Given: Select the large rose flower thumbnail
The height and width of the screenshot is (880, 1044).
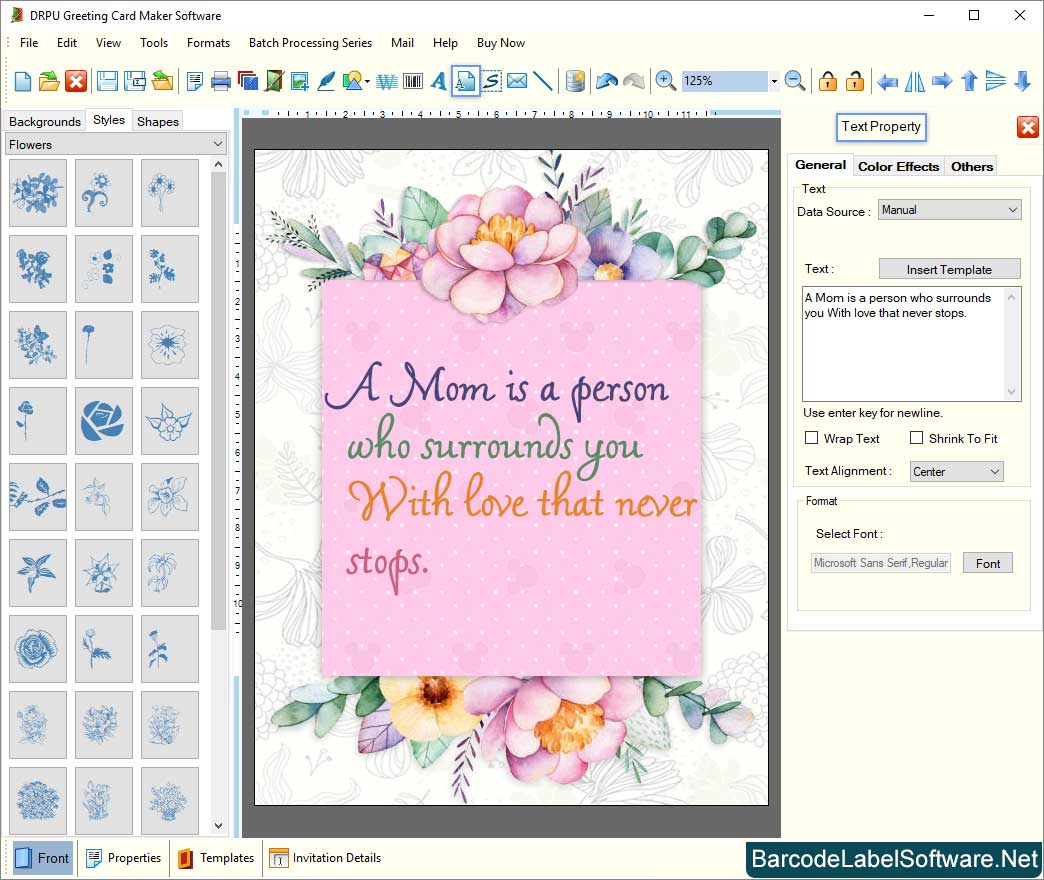Looking at the screenshot, I should (103, 421).
